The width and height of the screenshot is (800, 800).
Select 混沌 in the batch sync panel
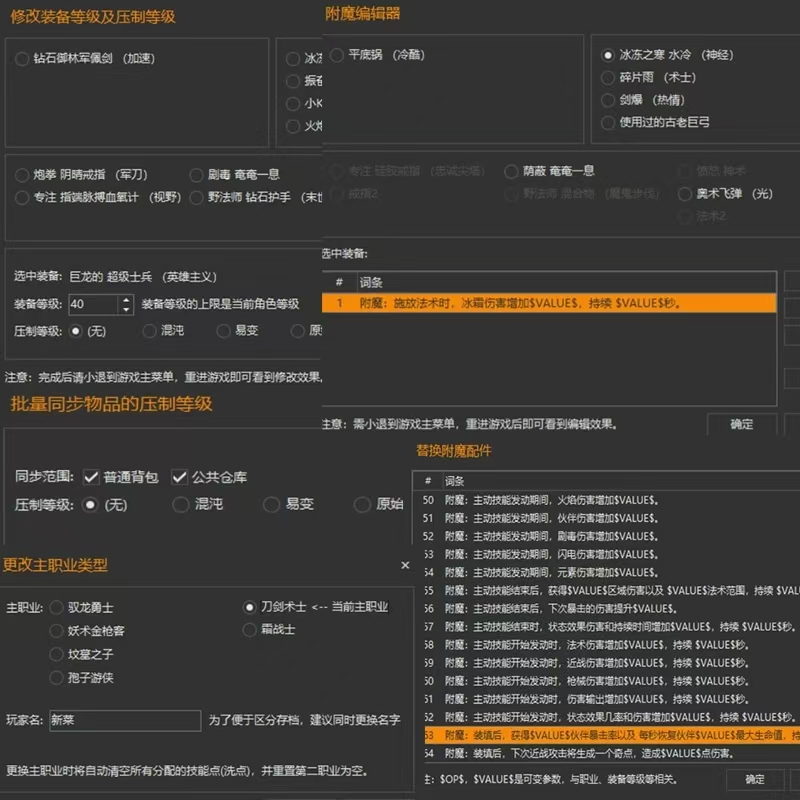click(x=181, y=505)
